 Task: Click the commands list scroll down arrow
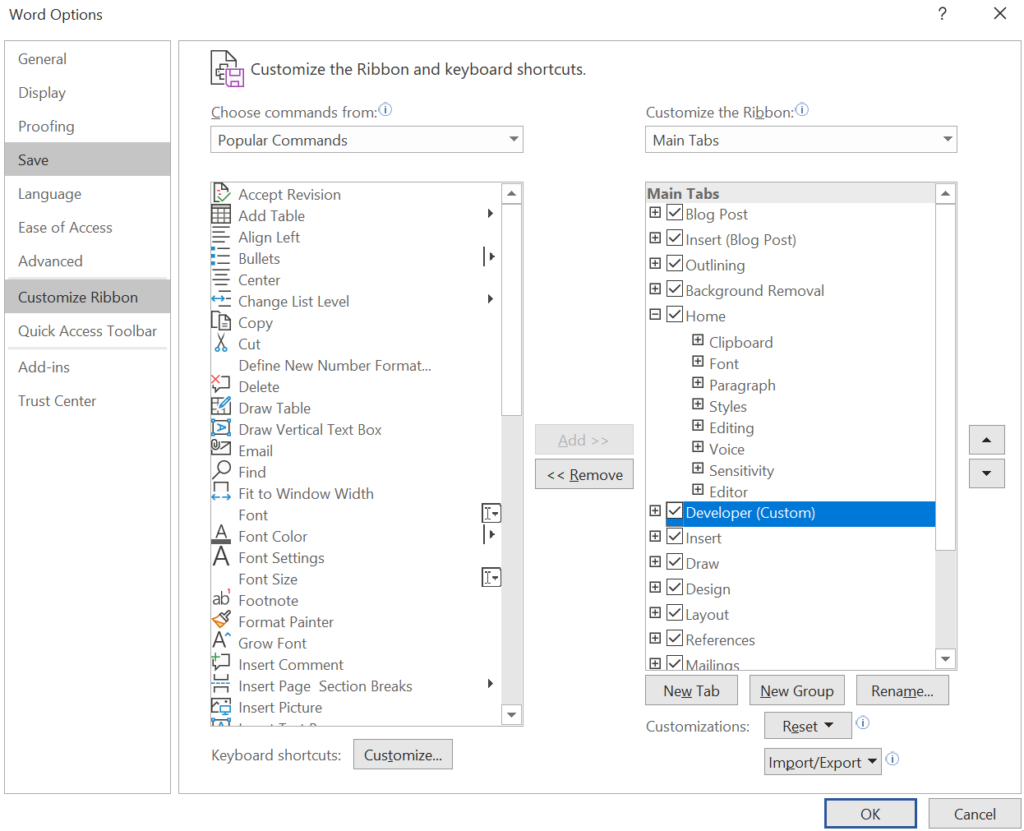512,714
